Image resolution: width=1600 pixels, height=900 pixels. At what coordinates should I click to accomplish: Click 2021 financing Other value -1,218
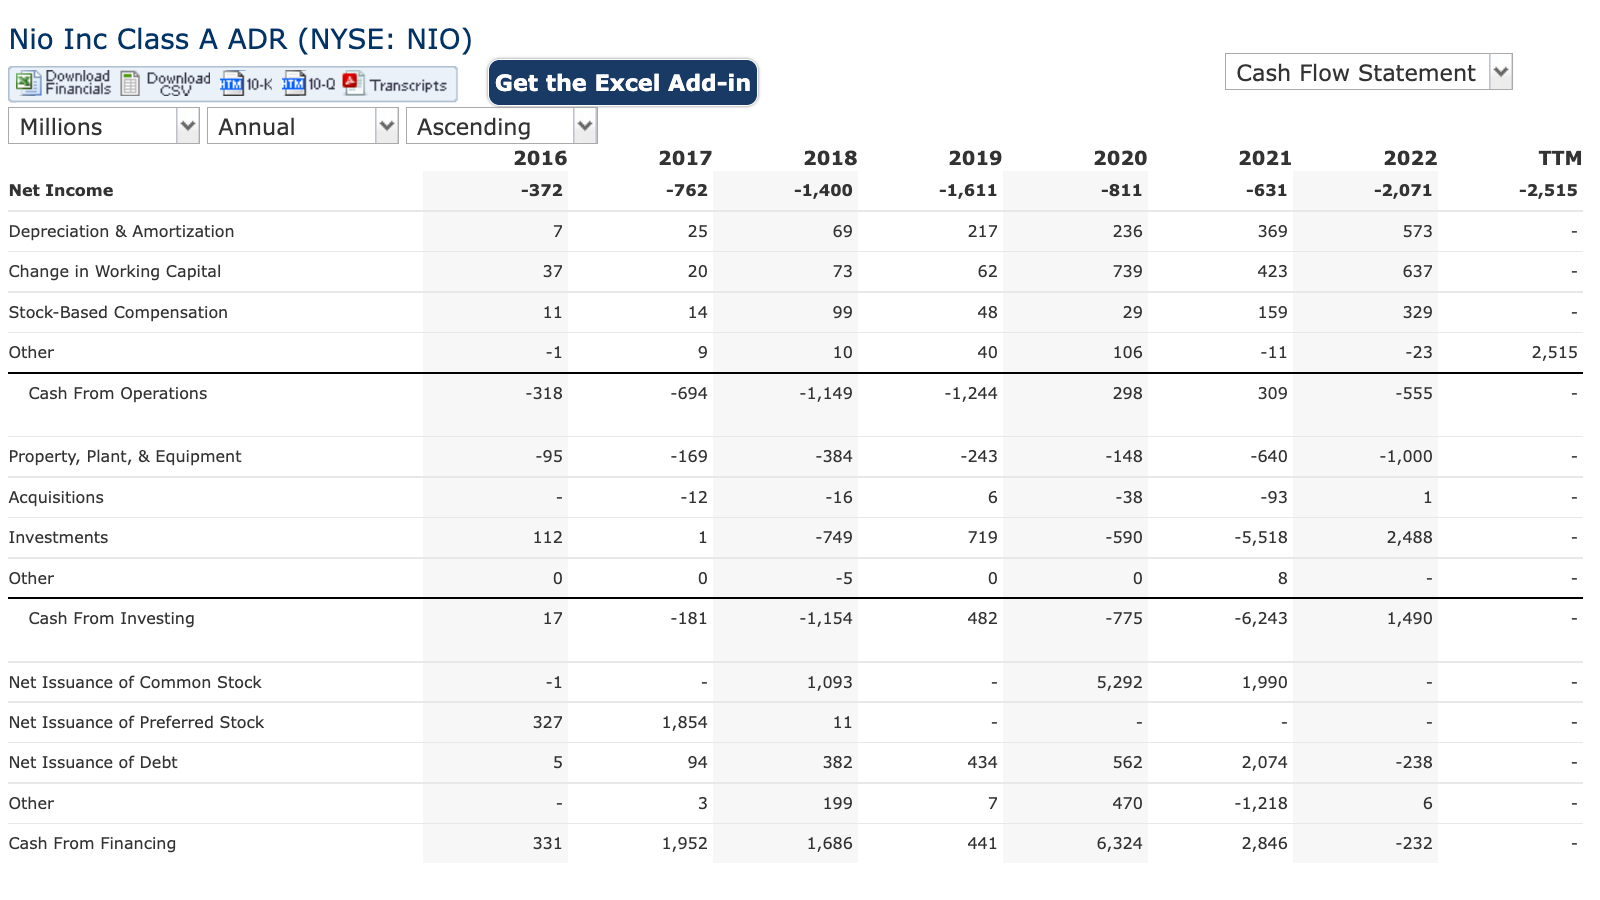1261,803
